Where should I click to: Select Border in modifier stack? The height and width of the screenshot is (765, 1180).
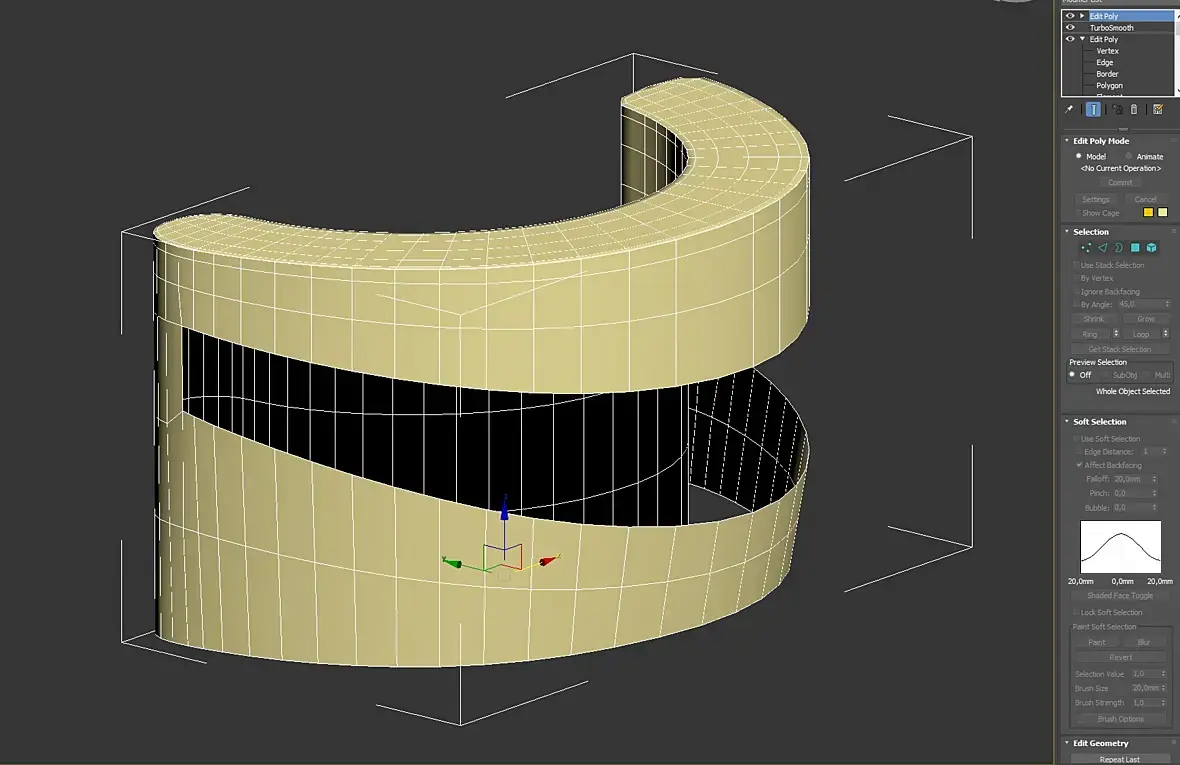[1107, 74]
